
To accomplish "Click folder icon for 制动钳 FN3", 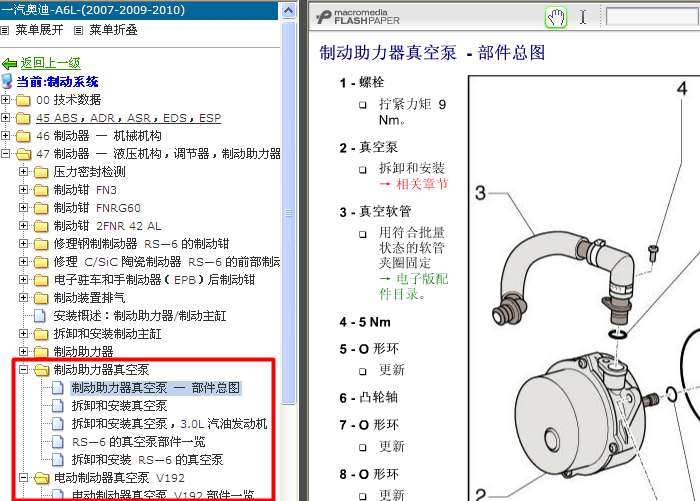I will [x=41, y=190].
